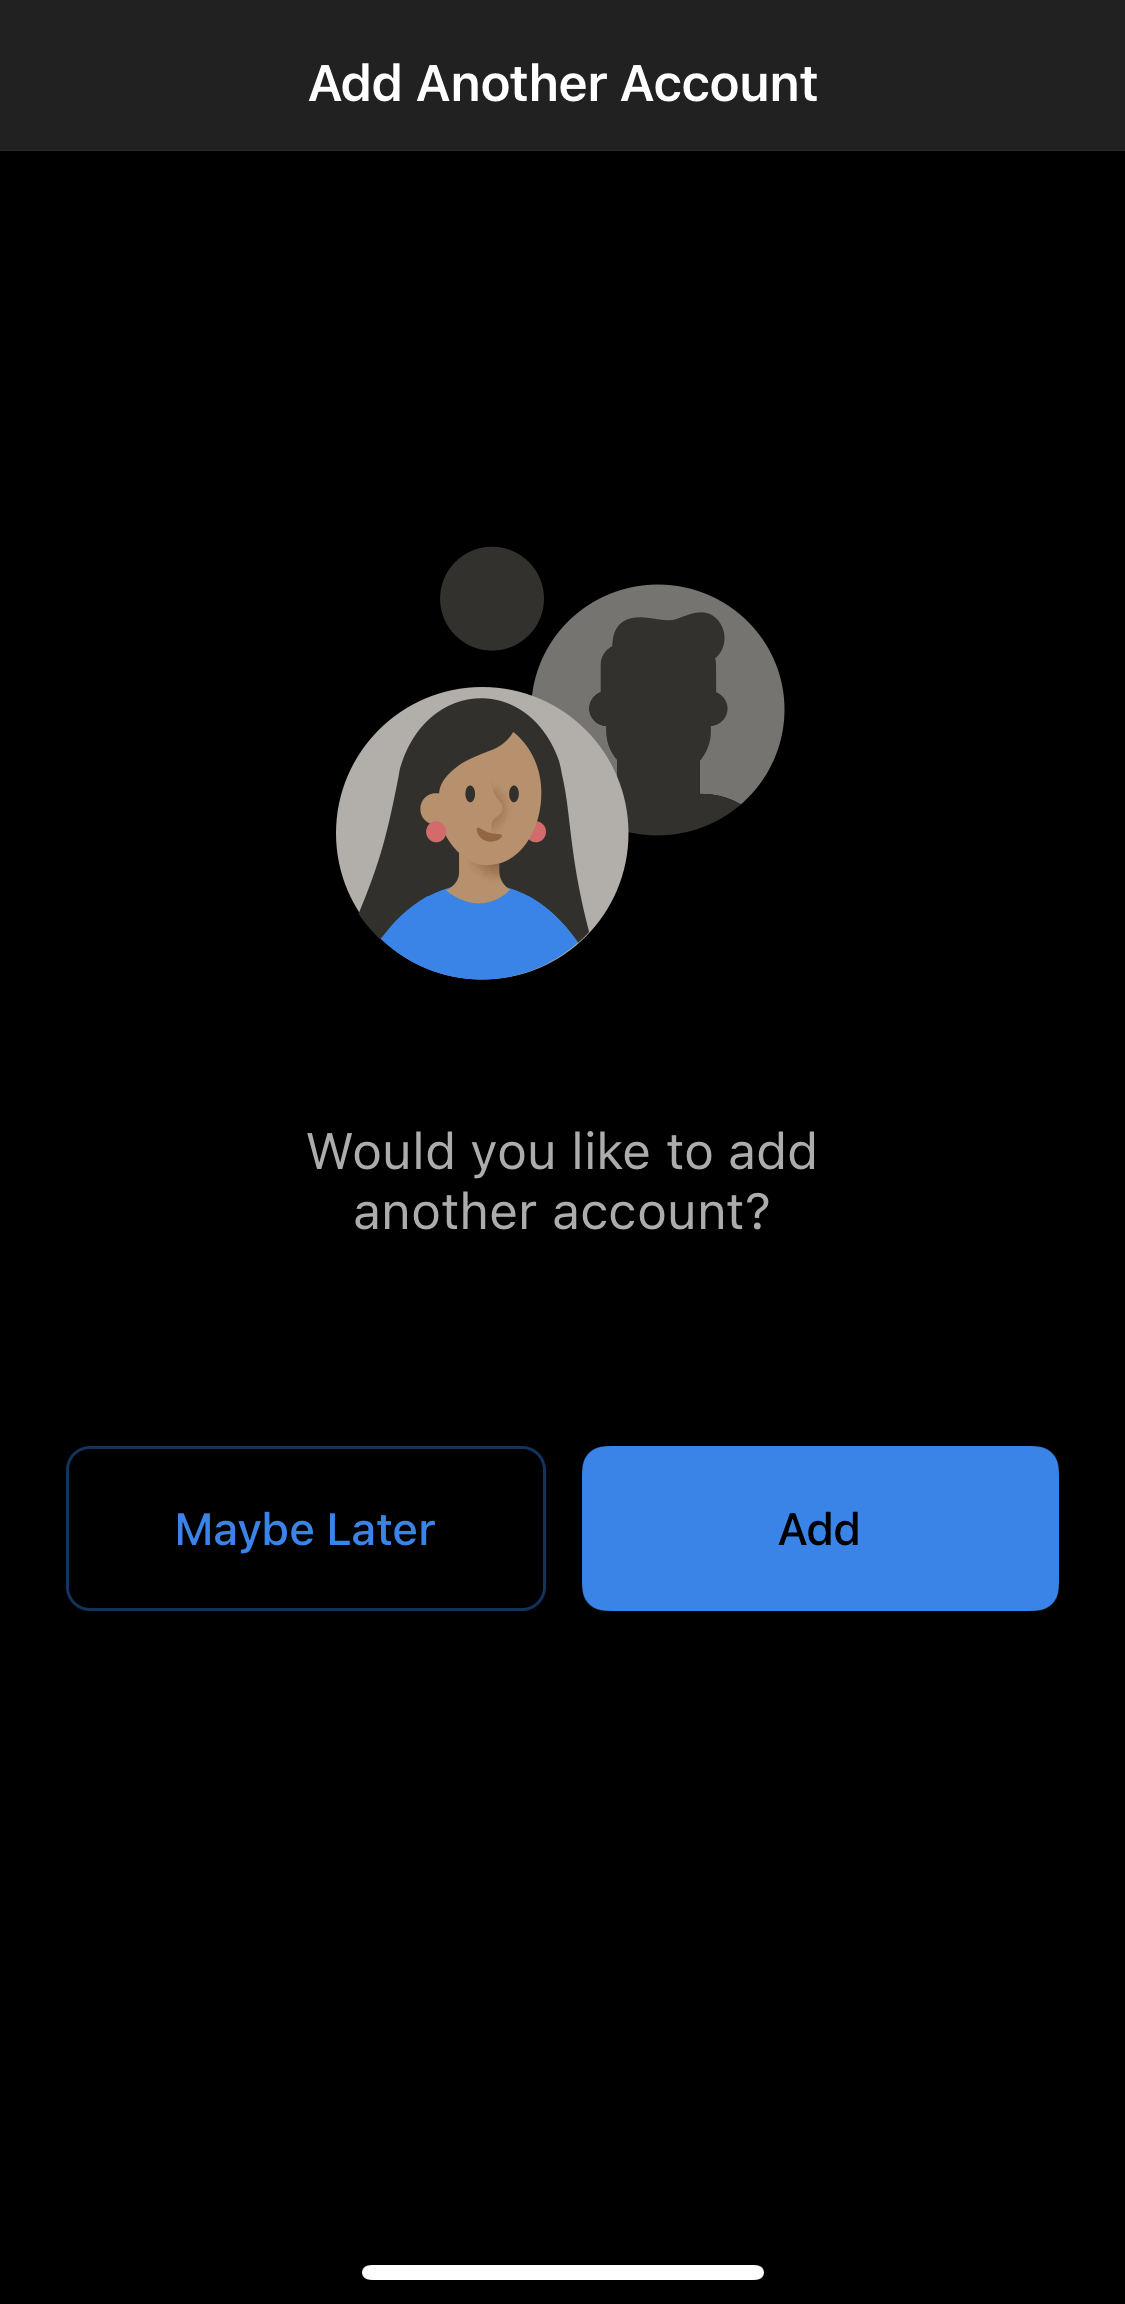Tap the 'Maybe' word in left button
This screenshot has width=1125, height=2304.
pyautogui.click(x=245, y=1531)
